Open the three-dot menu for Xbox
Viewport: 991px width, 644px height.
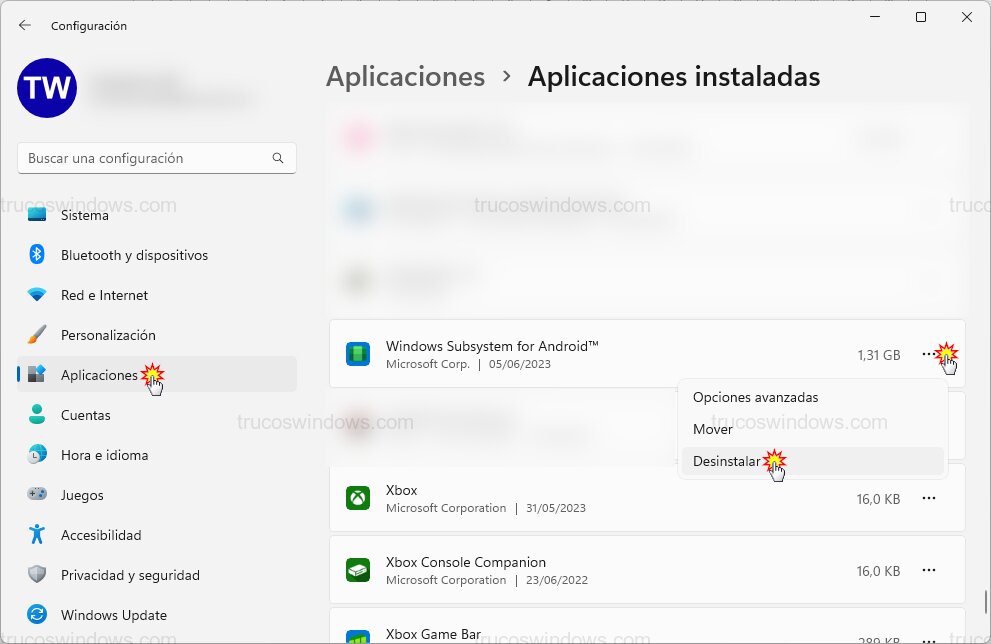point(928,498)
